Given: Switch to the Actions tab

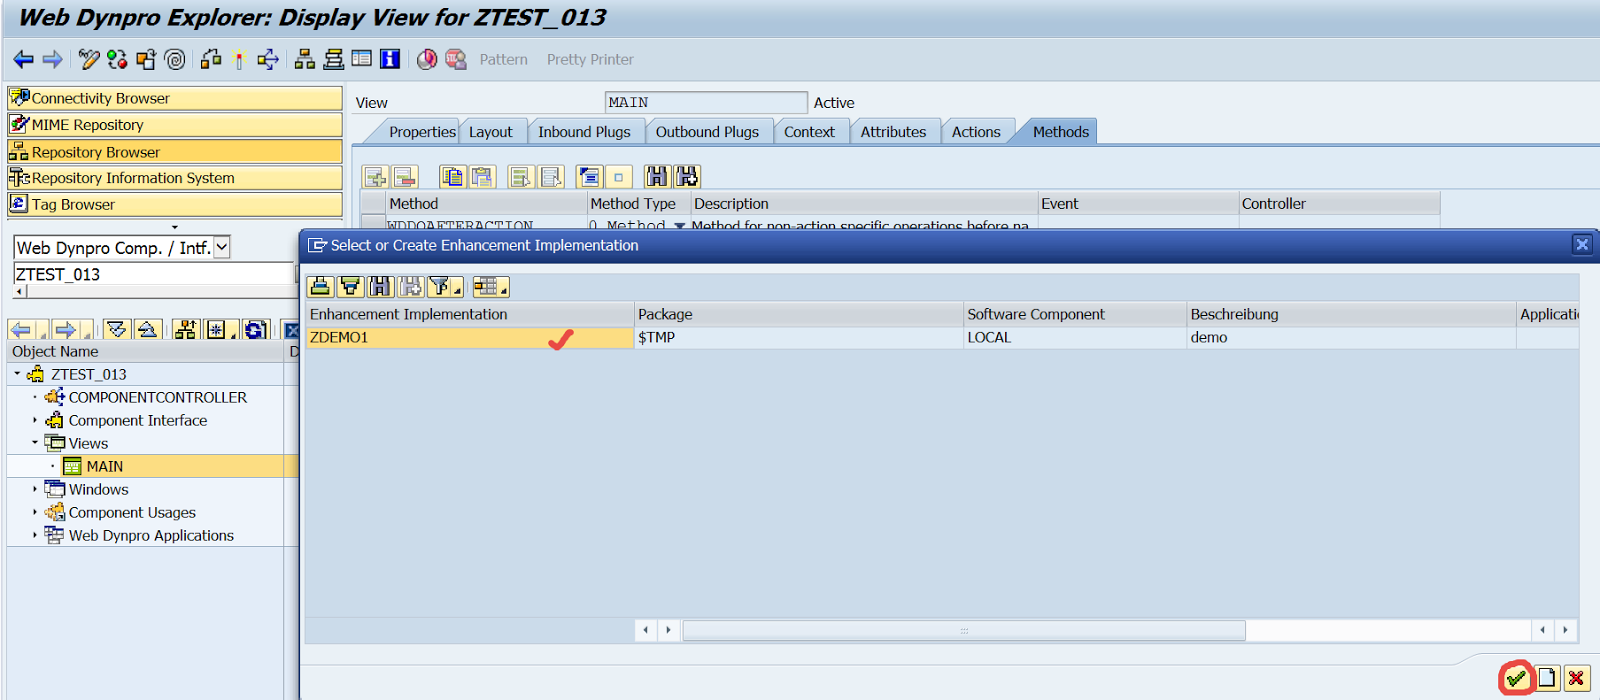Looking at the screenshot, I should point(976,132).
